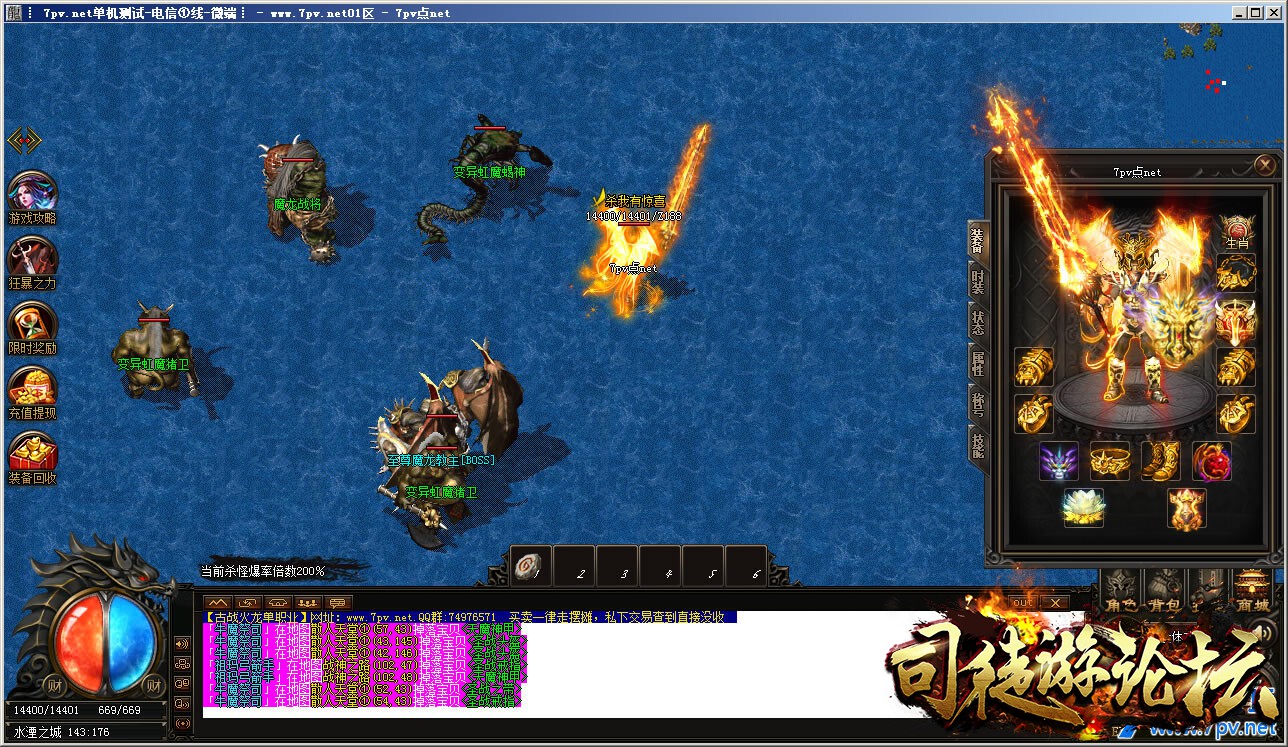This screenshot has width=1288, height=747.
Task: Click the right 财 button on orb
Action: [153, 686]
